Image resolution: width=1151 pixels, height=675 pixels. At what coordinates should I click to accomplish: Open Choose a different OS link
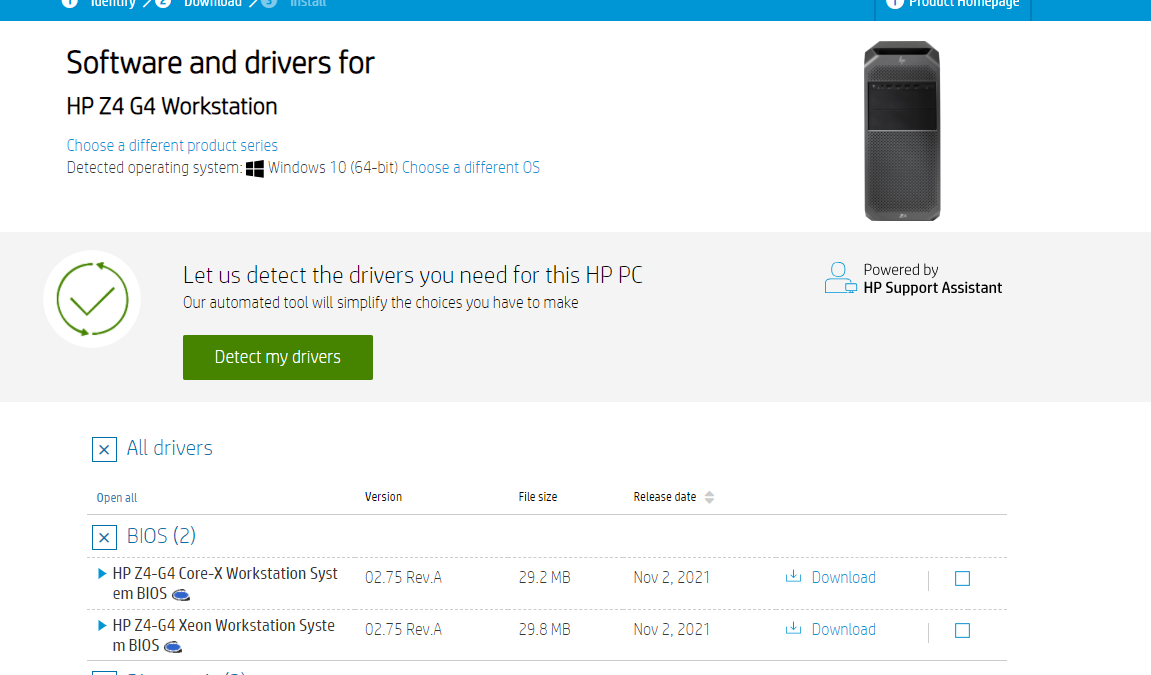pyautogui.click(x=471, y=167)
